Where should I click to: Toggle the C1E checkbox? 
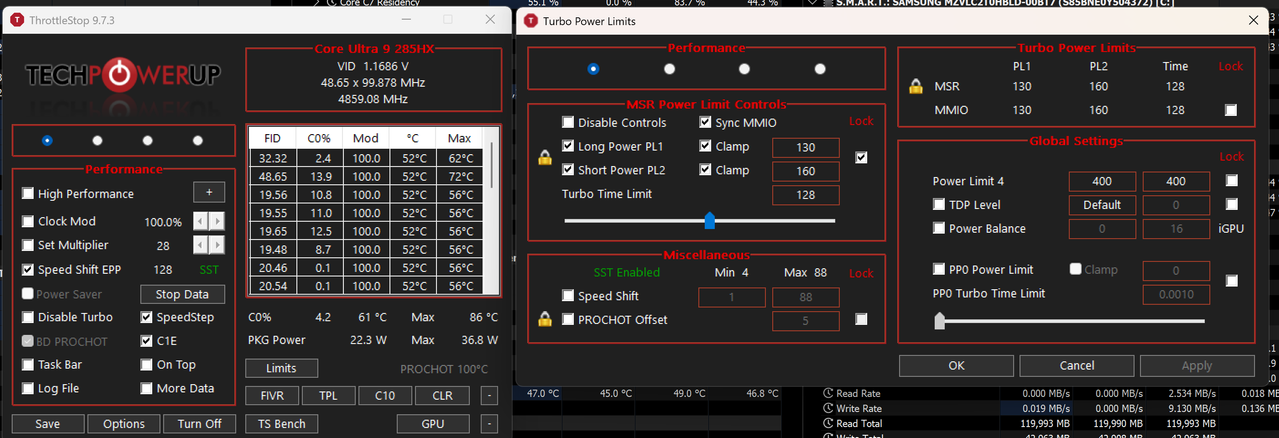click(x=147, y=341)
